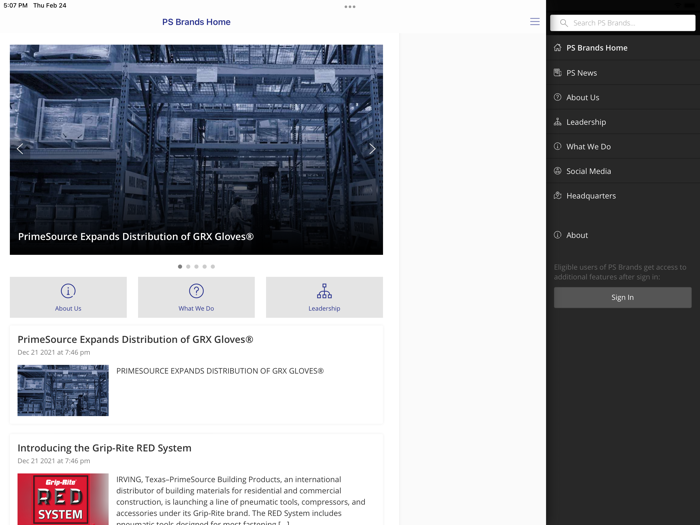Select the fifth carousel dot

213,267
